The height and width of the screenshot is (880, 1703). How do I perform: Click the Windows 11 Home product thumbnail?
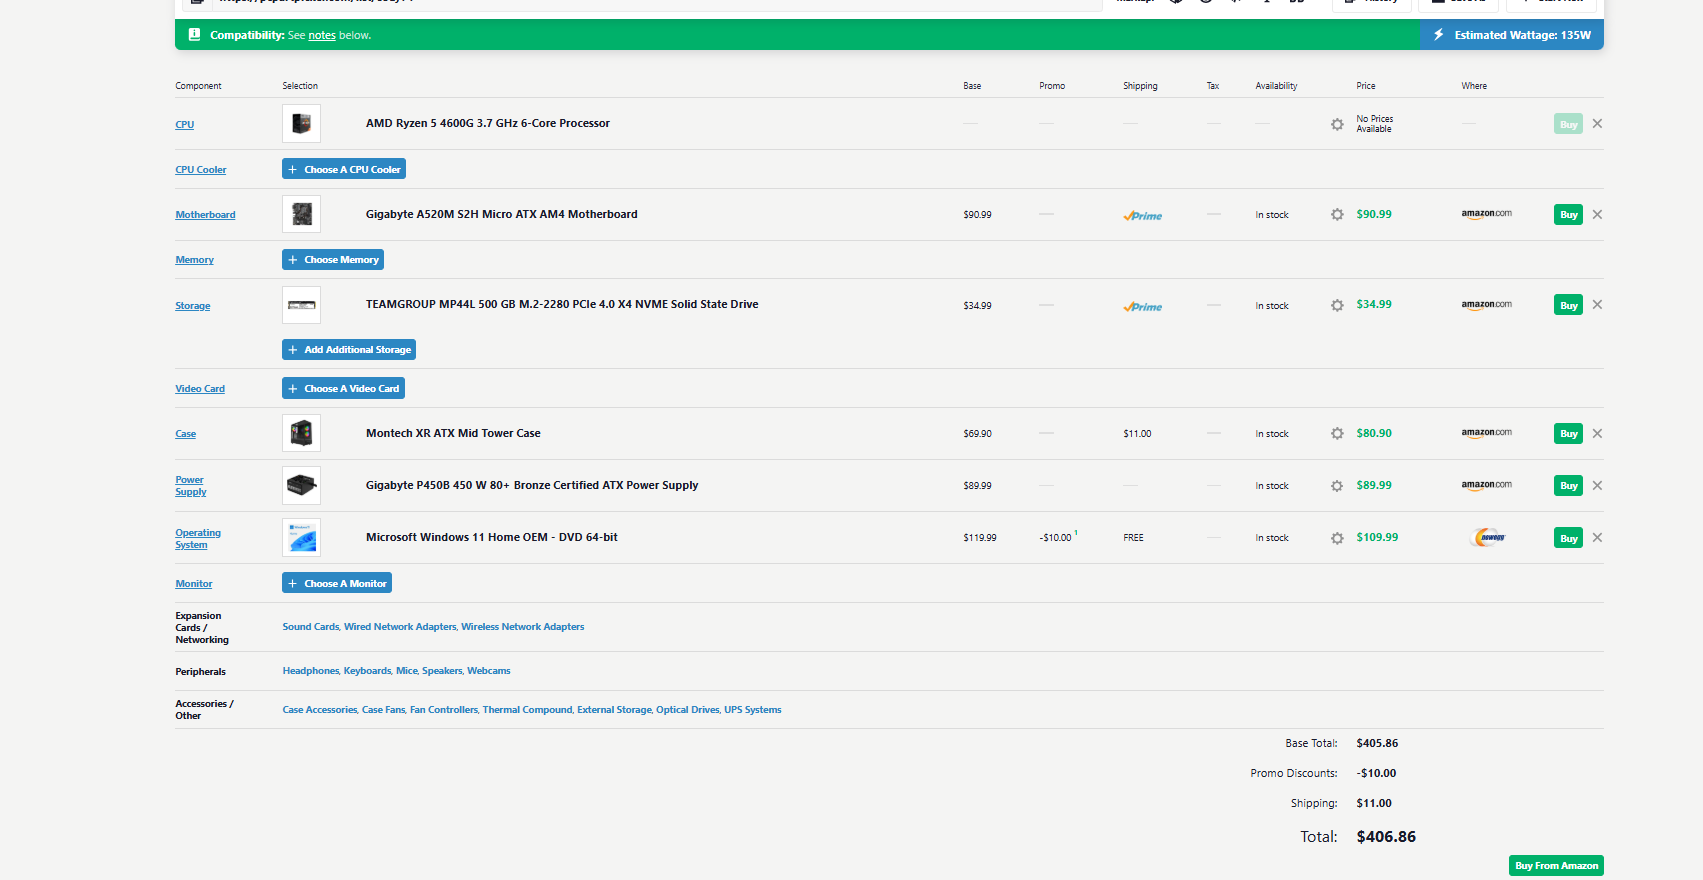click(301, 537)
